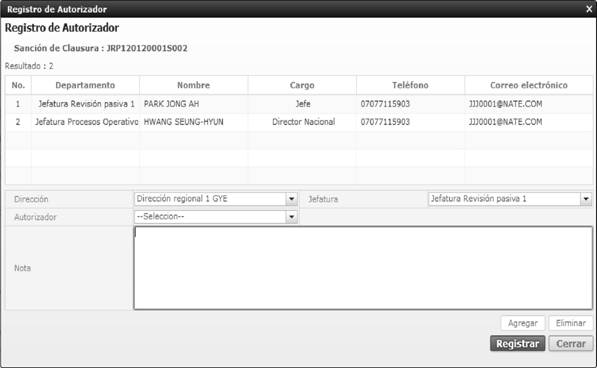Focus the Nota text area
This screenshot has height=368, width=597.
click(x=363, y=268)
